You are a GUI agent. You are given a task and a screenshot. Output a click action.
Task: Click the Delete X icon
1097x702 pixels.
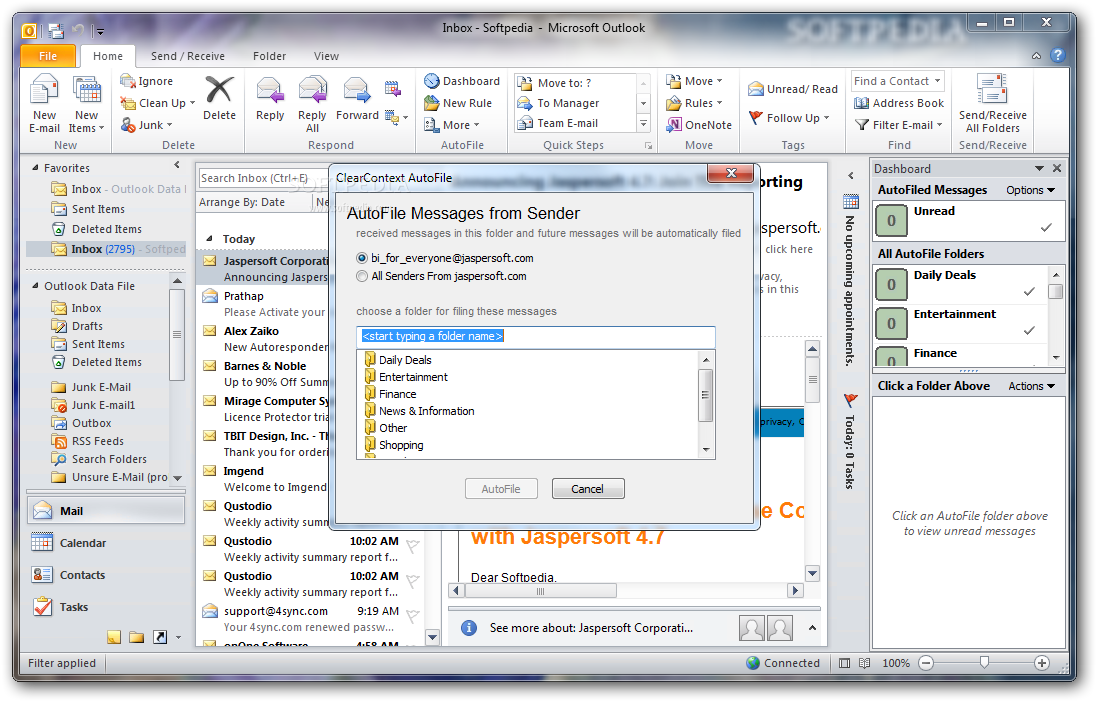point(219,90)
